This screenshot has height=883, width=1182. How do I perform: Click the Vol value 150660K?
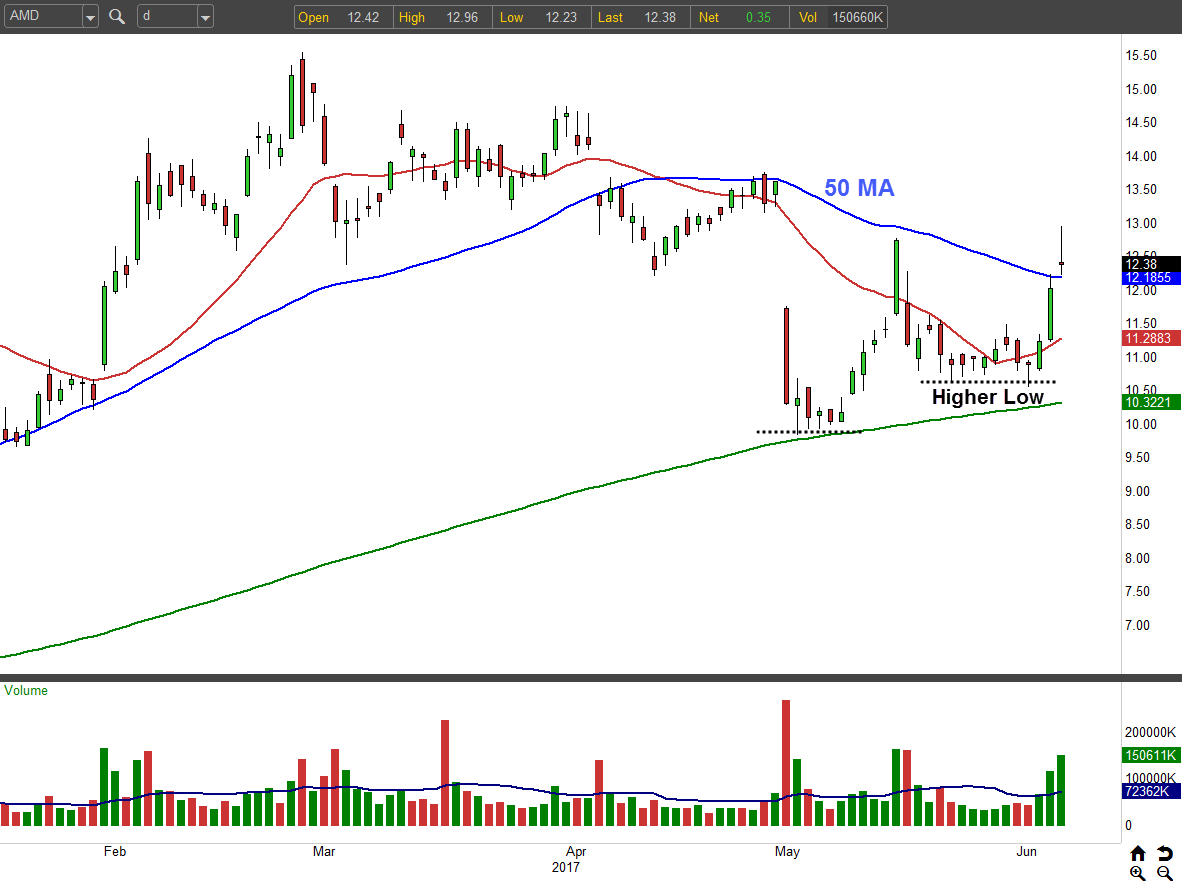(857, 17)
